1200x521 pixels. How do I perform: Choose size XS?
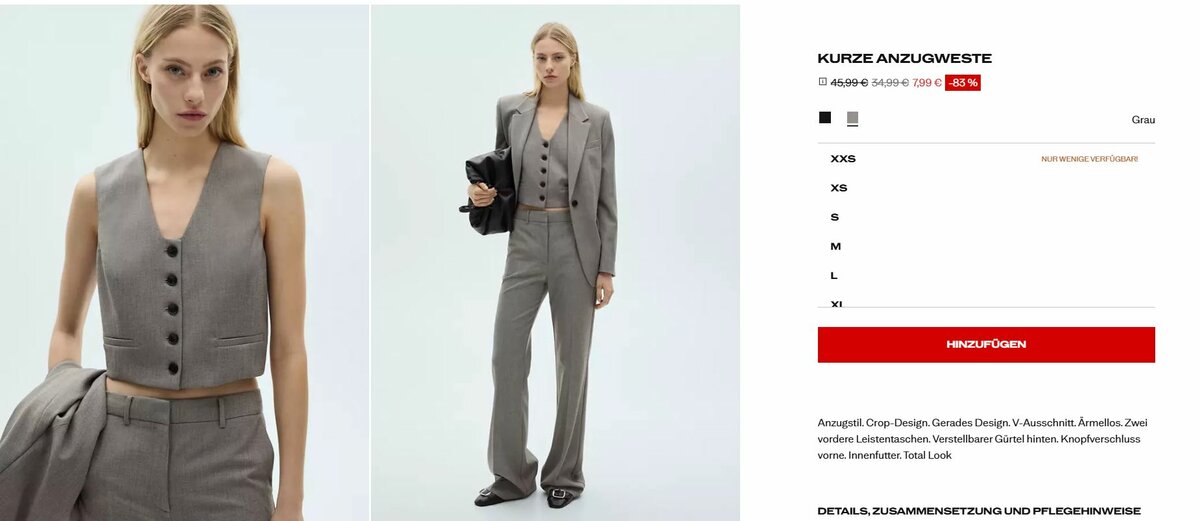[x=986, y=188]
